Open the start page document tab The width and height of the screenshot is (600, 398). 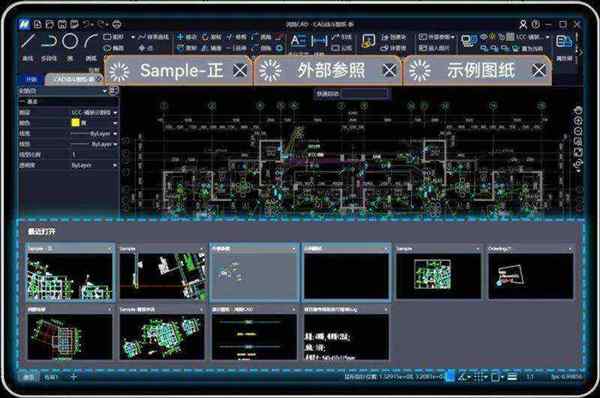click(x=31, y=79)
